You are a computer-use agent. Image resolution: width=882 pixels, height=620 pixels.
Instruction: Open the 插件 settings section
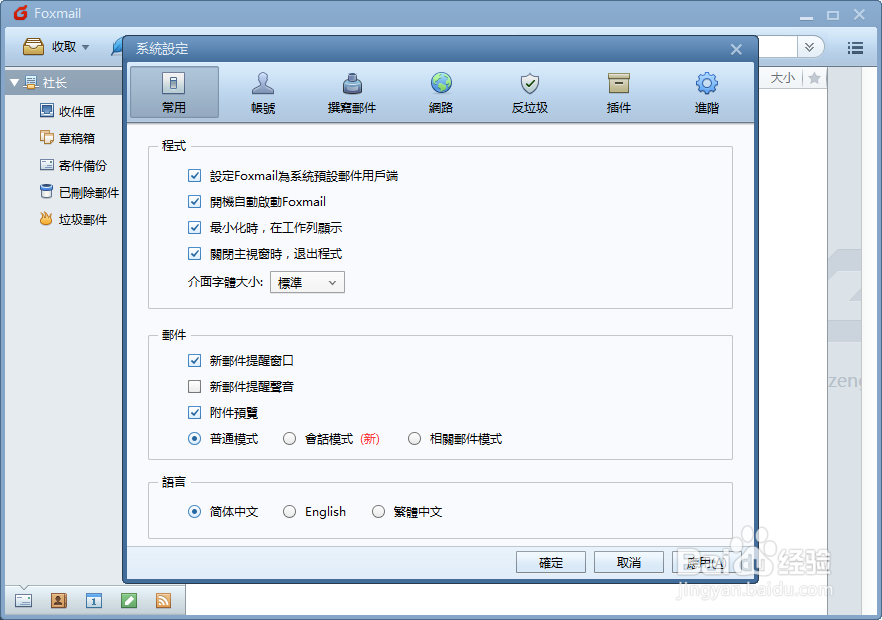click(x=618, y=91)
